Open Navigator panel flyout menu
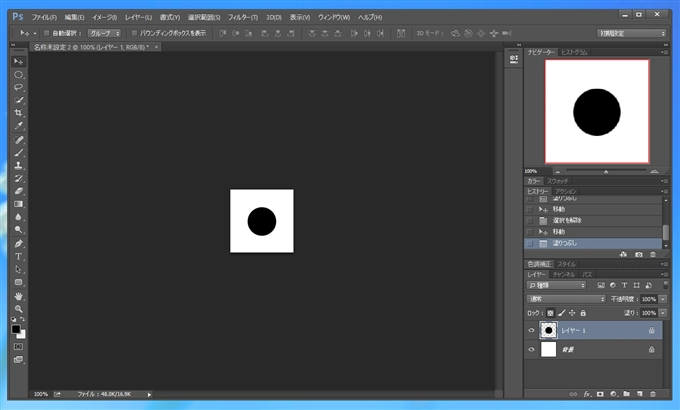The width and height of the screenshot is (680, 410). [x=664, y=52]
